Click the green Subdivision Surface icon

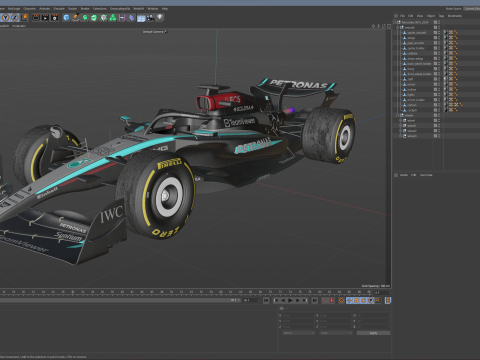coord(85,17)
